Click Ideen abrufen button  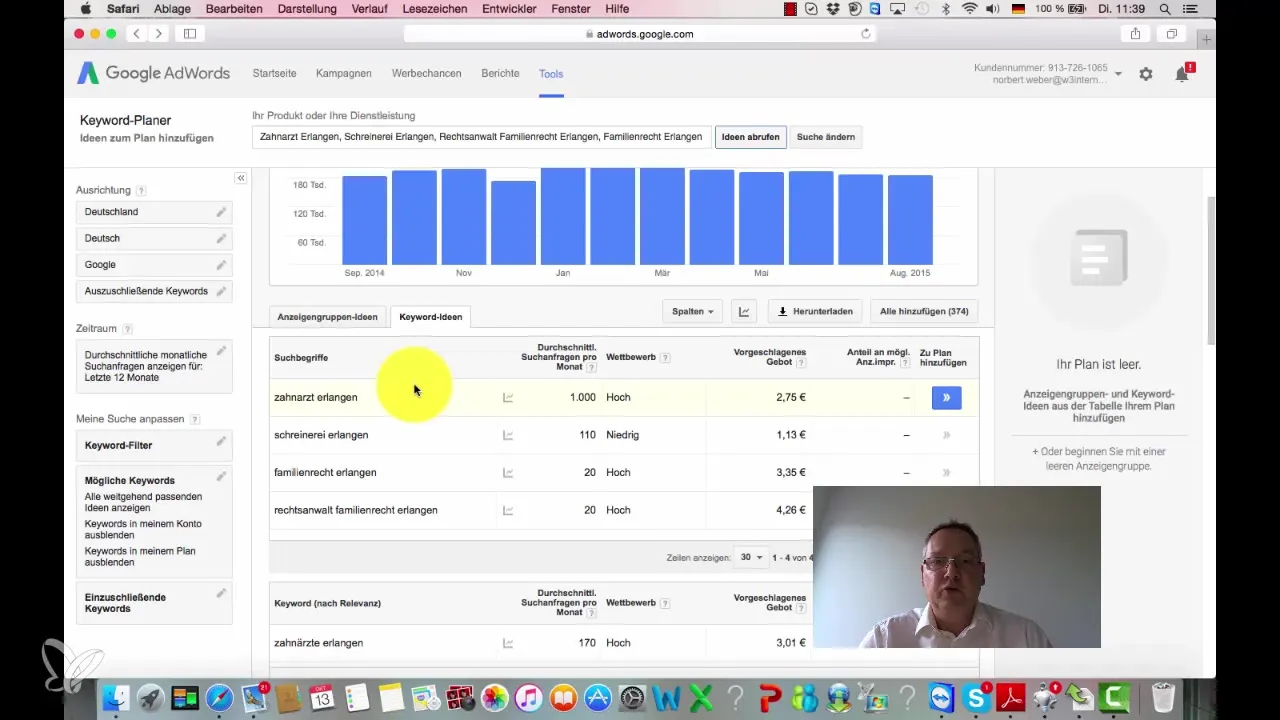tap(751, 137)
